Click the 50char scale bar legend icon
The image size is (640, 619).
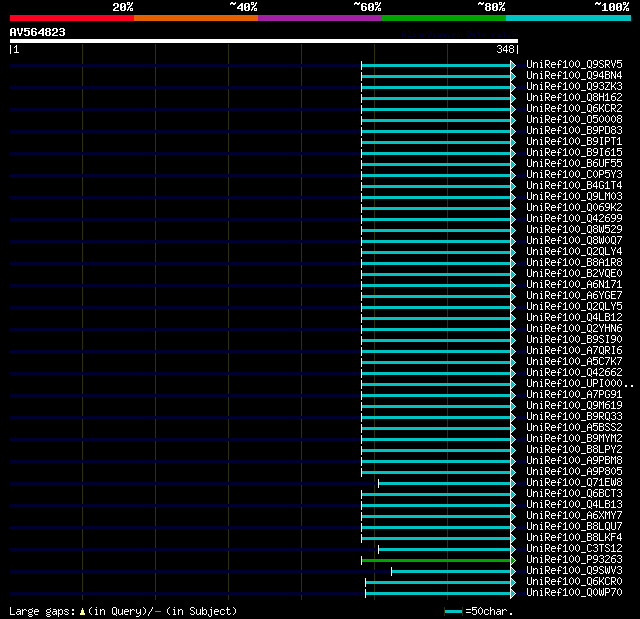tap(453, 611)
